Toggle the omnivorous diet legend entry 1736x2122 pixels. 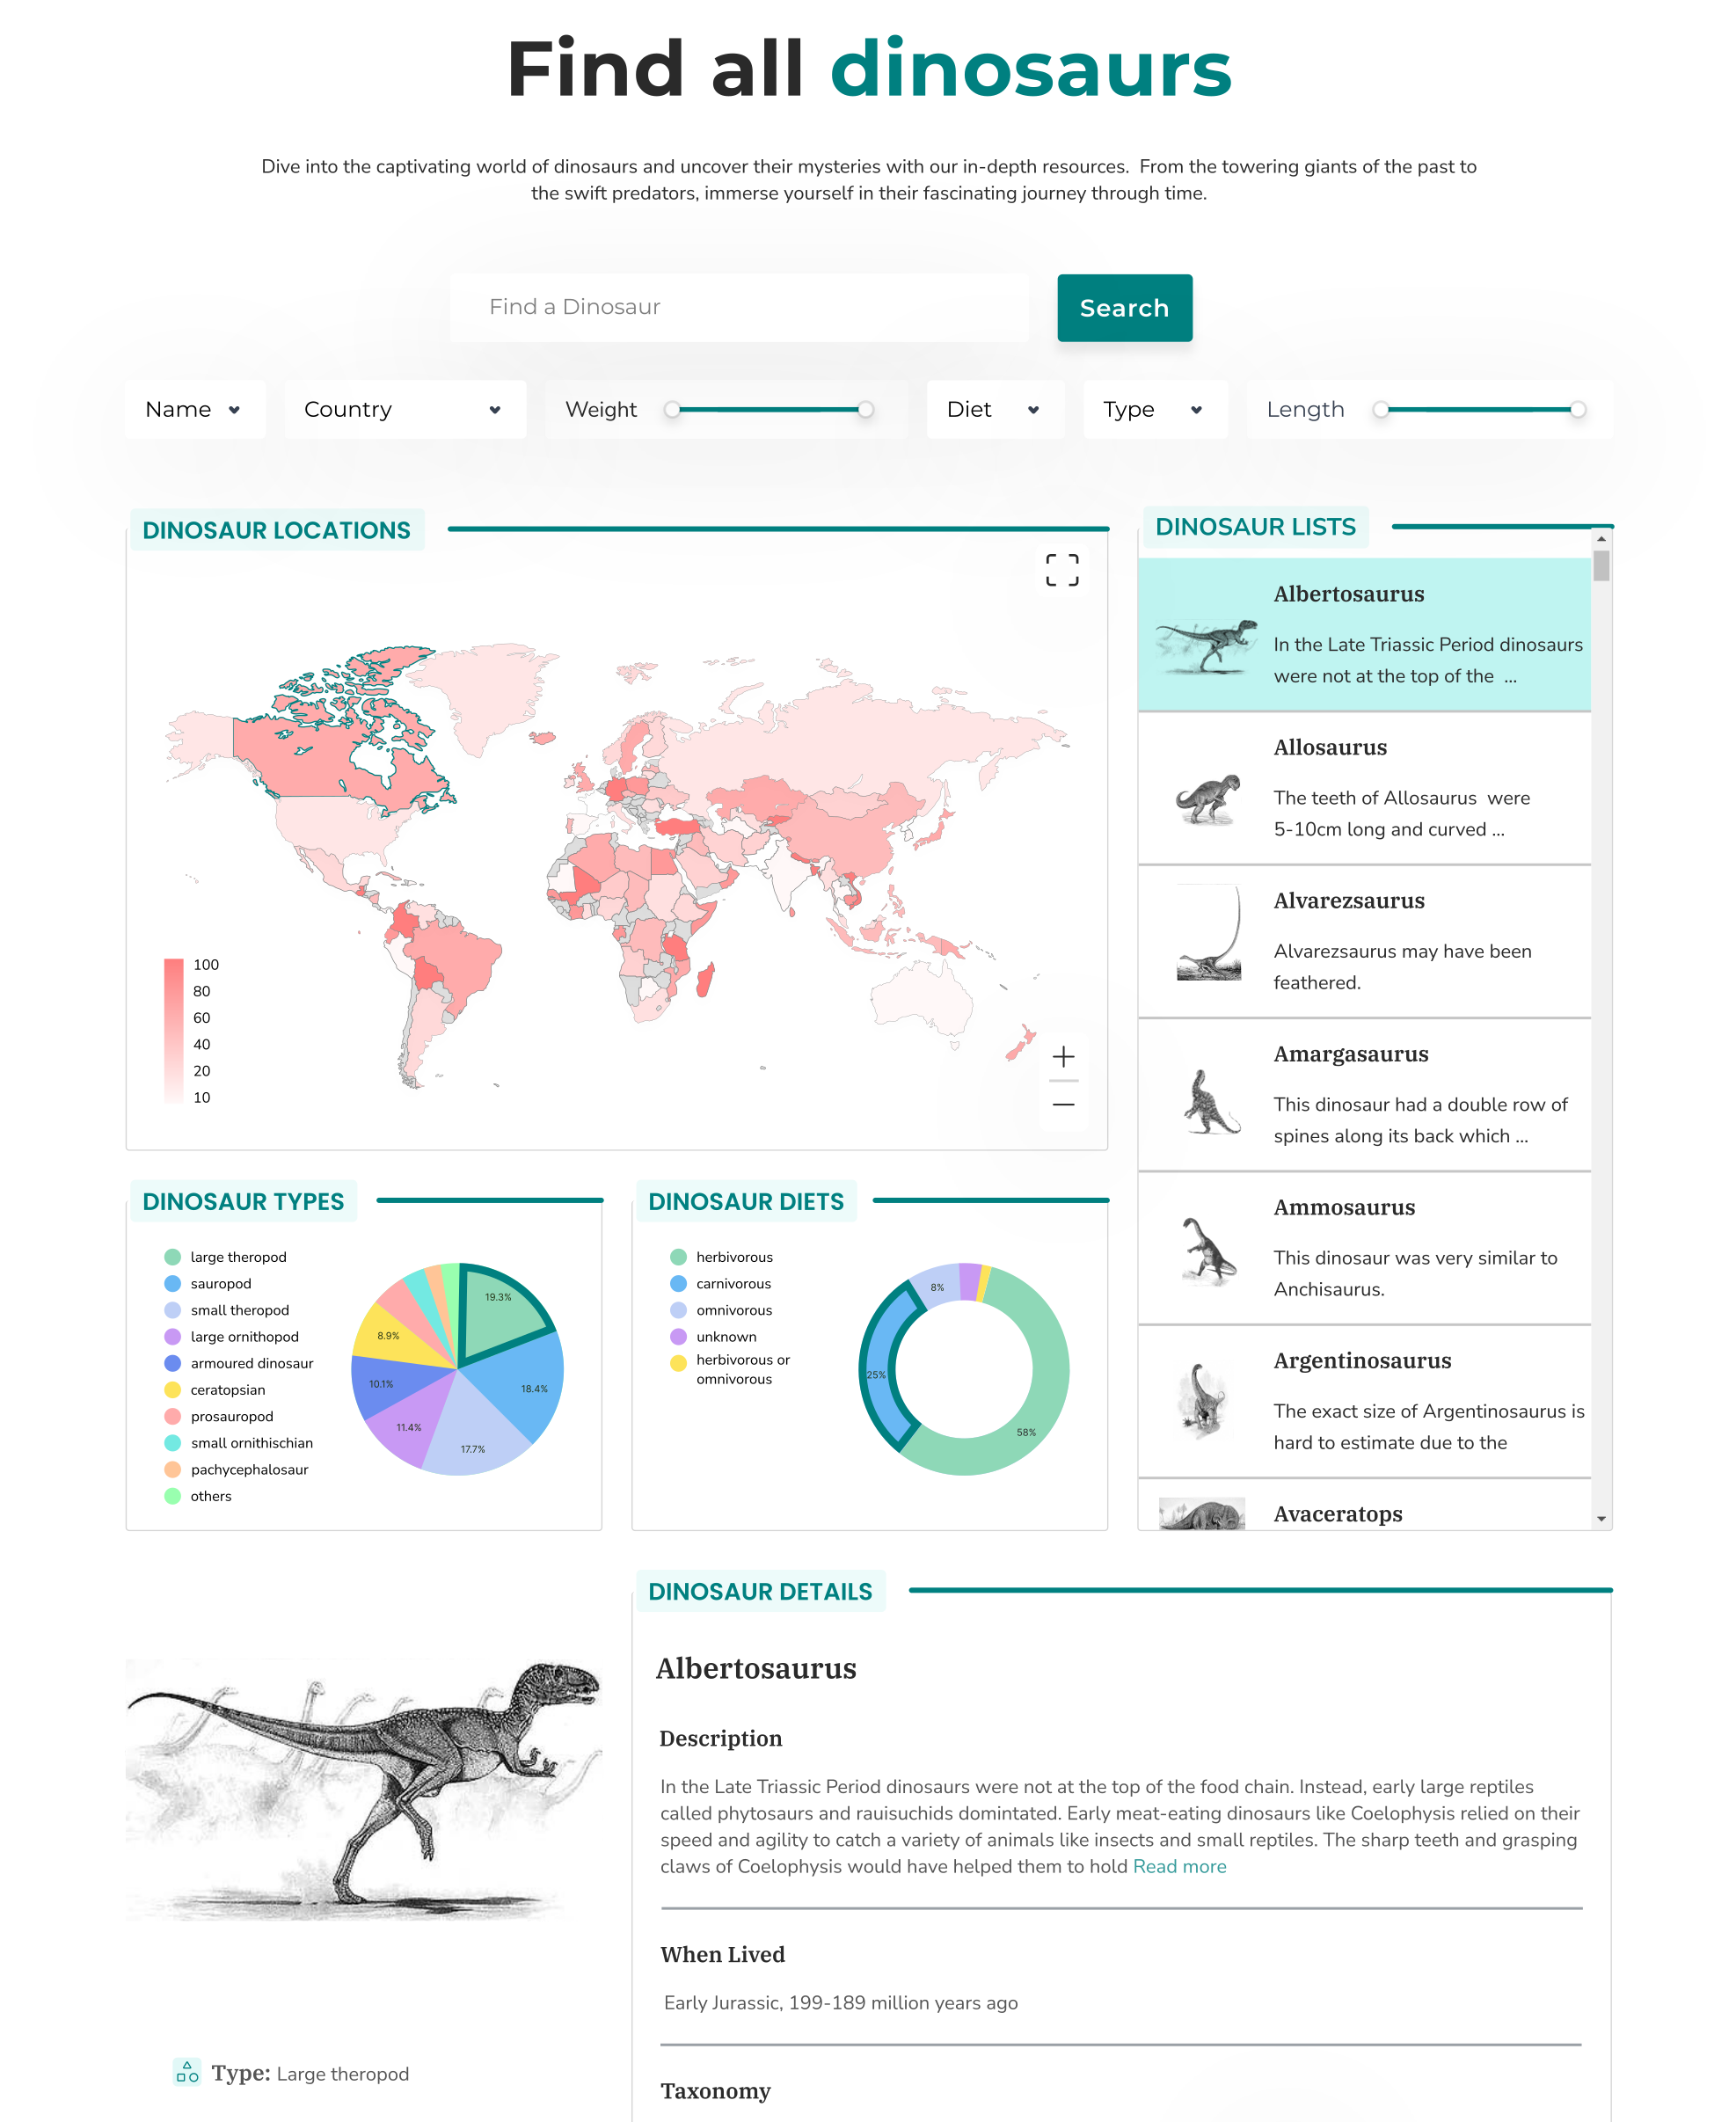pyautogui.click(x=721, y=1310)
